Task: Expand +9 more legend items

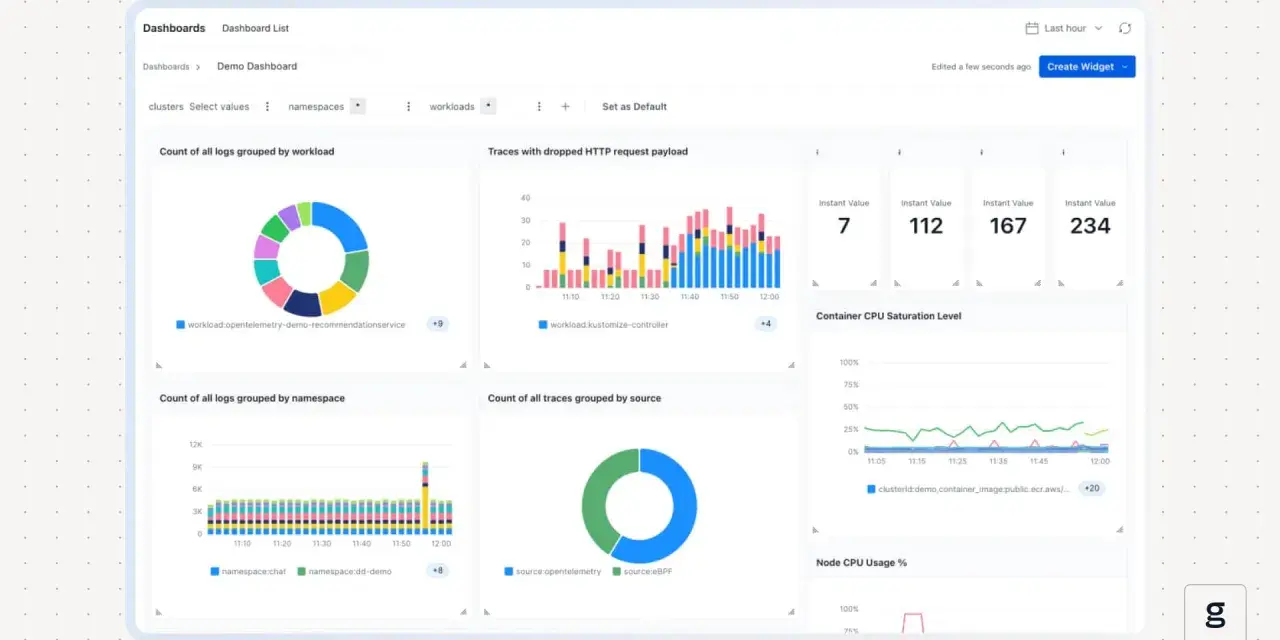Action: [x=438, y=324]
